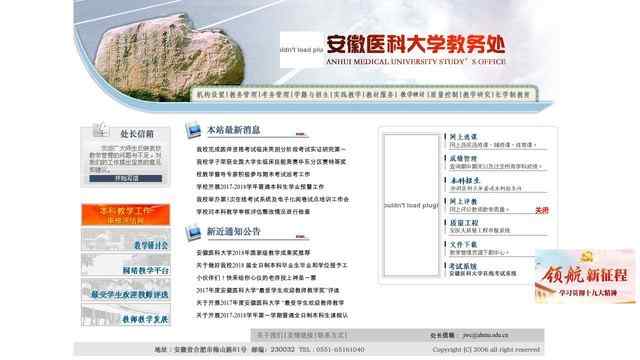Open notice starting with 小伙伴们
The image size is (640, 360).
[x=256, y=278]
